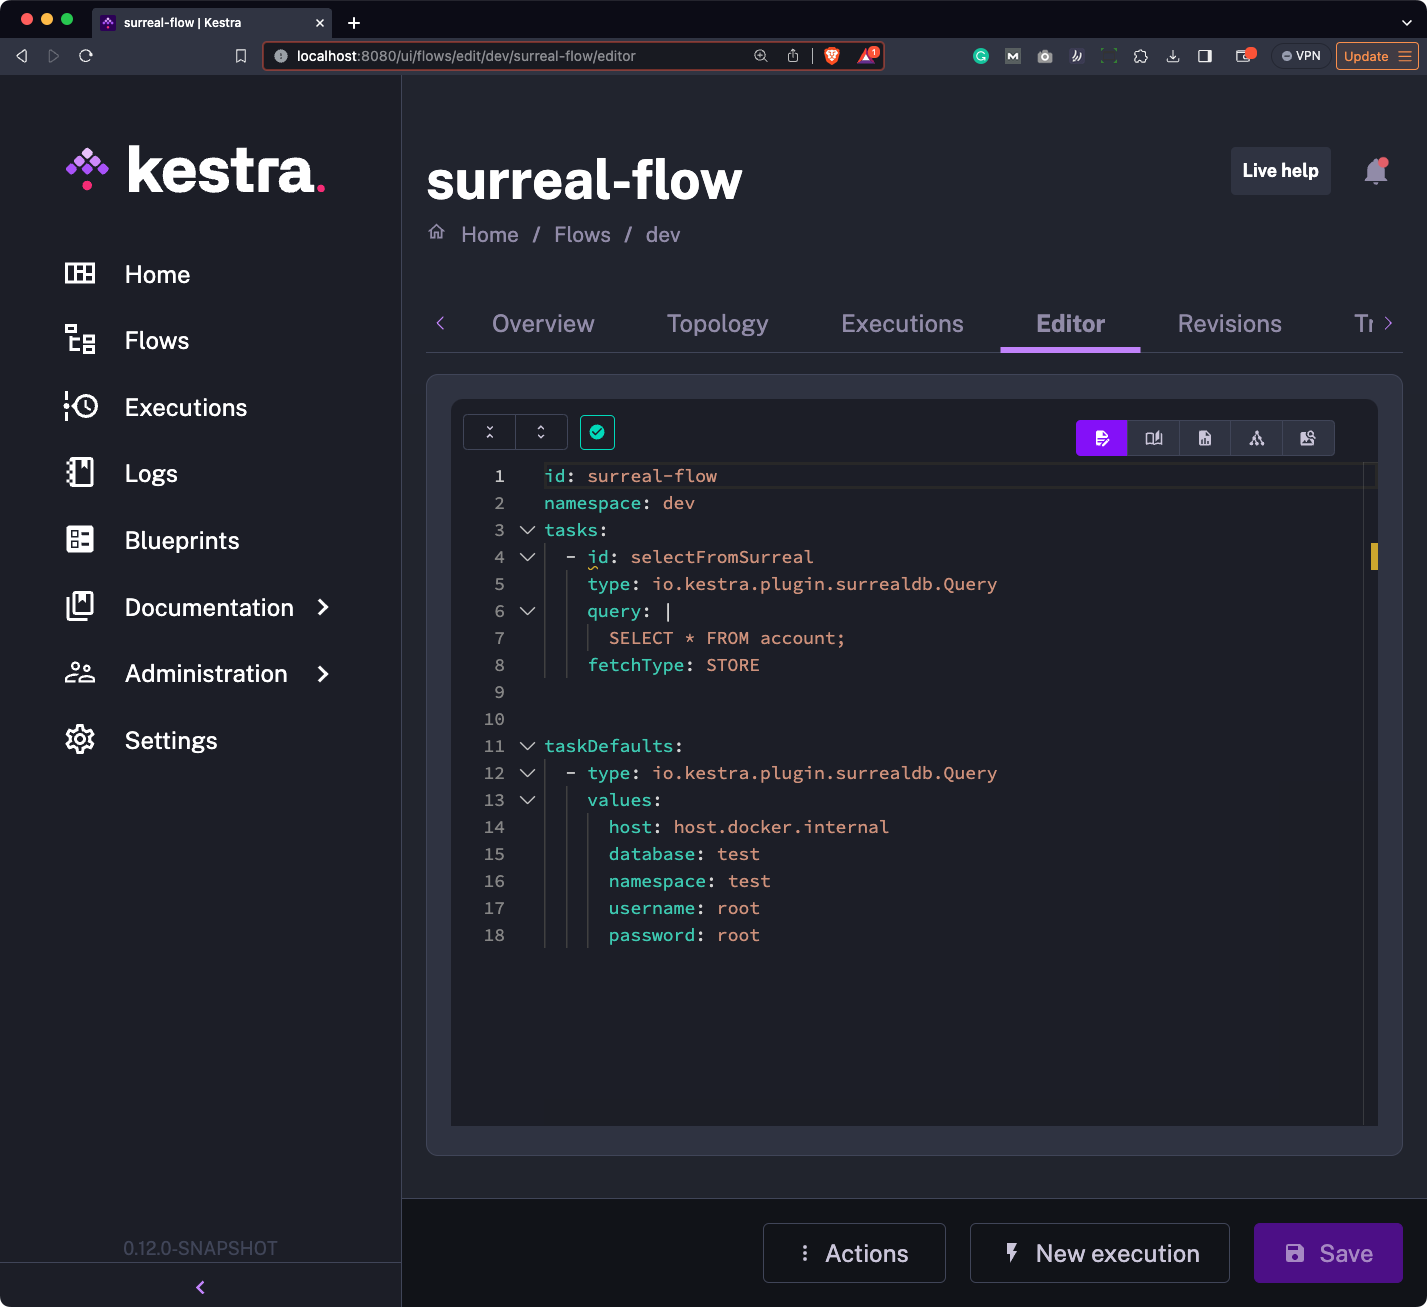Viewport: 1427px width, 1307px height.
Task: Open Logs from the sidebar
Action: [151, 473]
